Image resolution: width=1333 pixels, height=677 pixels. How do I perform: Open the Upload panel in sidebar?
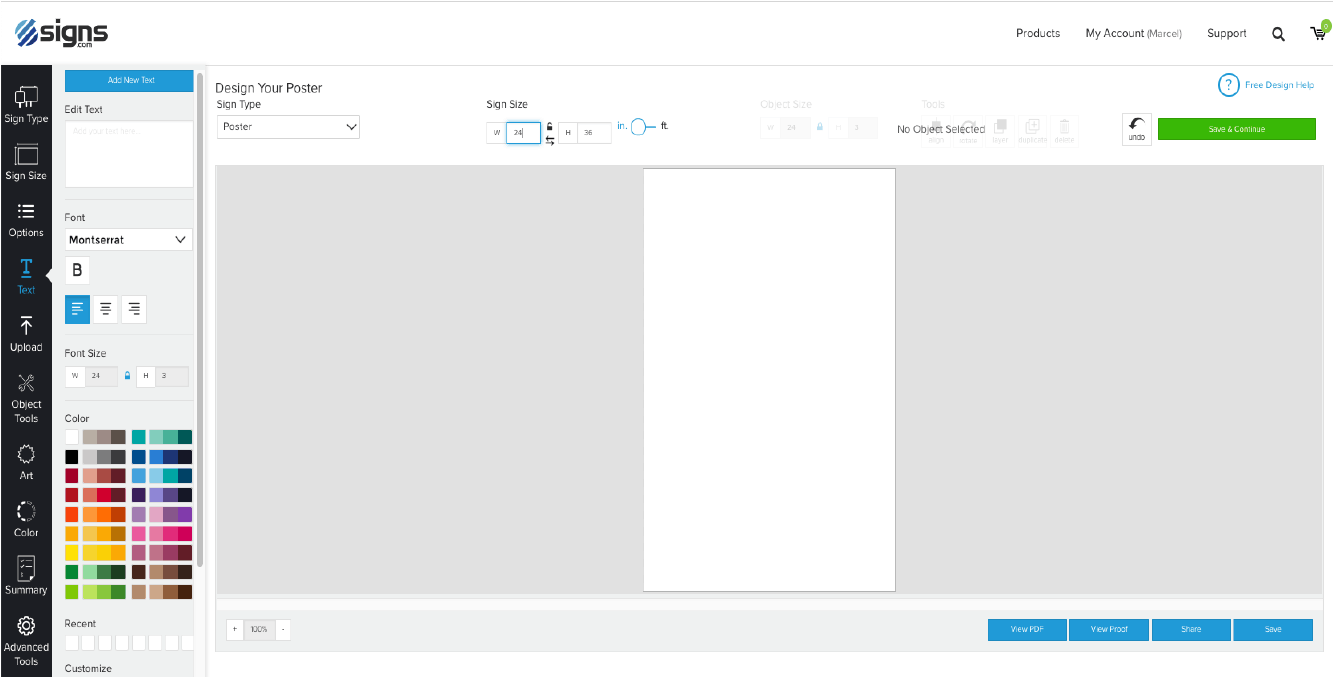(26, 334)
